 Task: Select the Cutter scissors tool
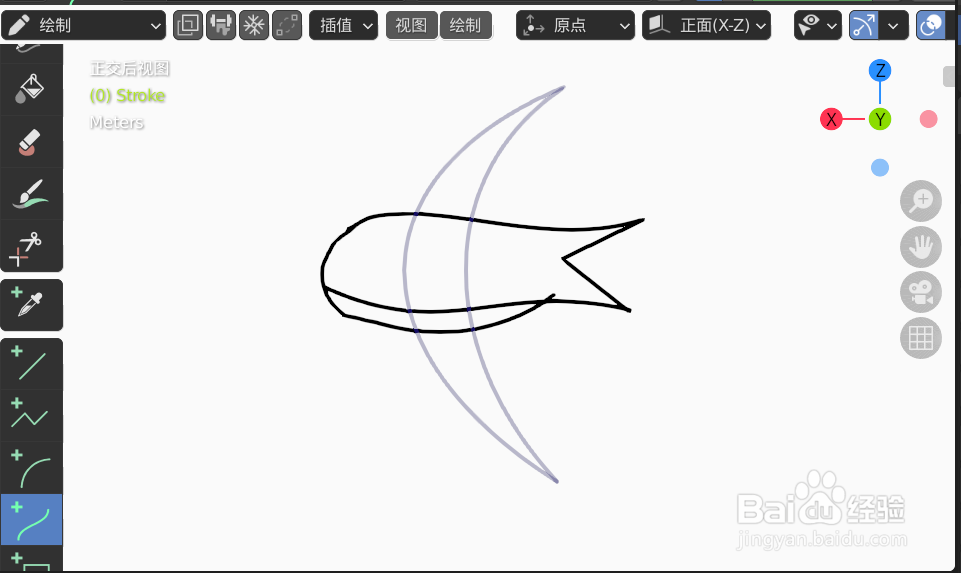tap(31, 245)
